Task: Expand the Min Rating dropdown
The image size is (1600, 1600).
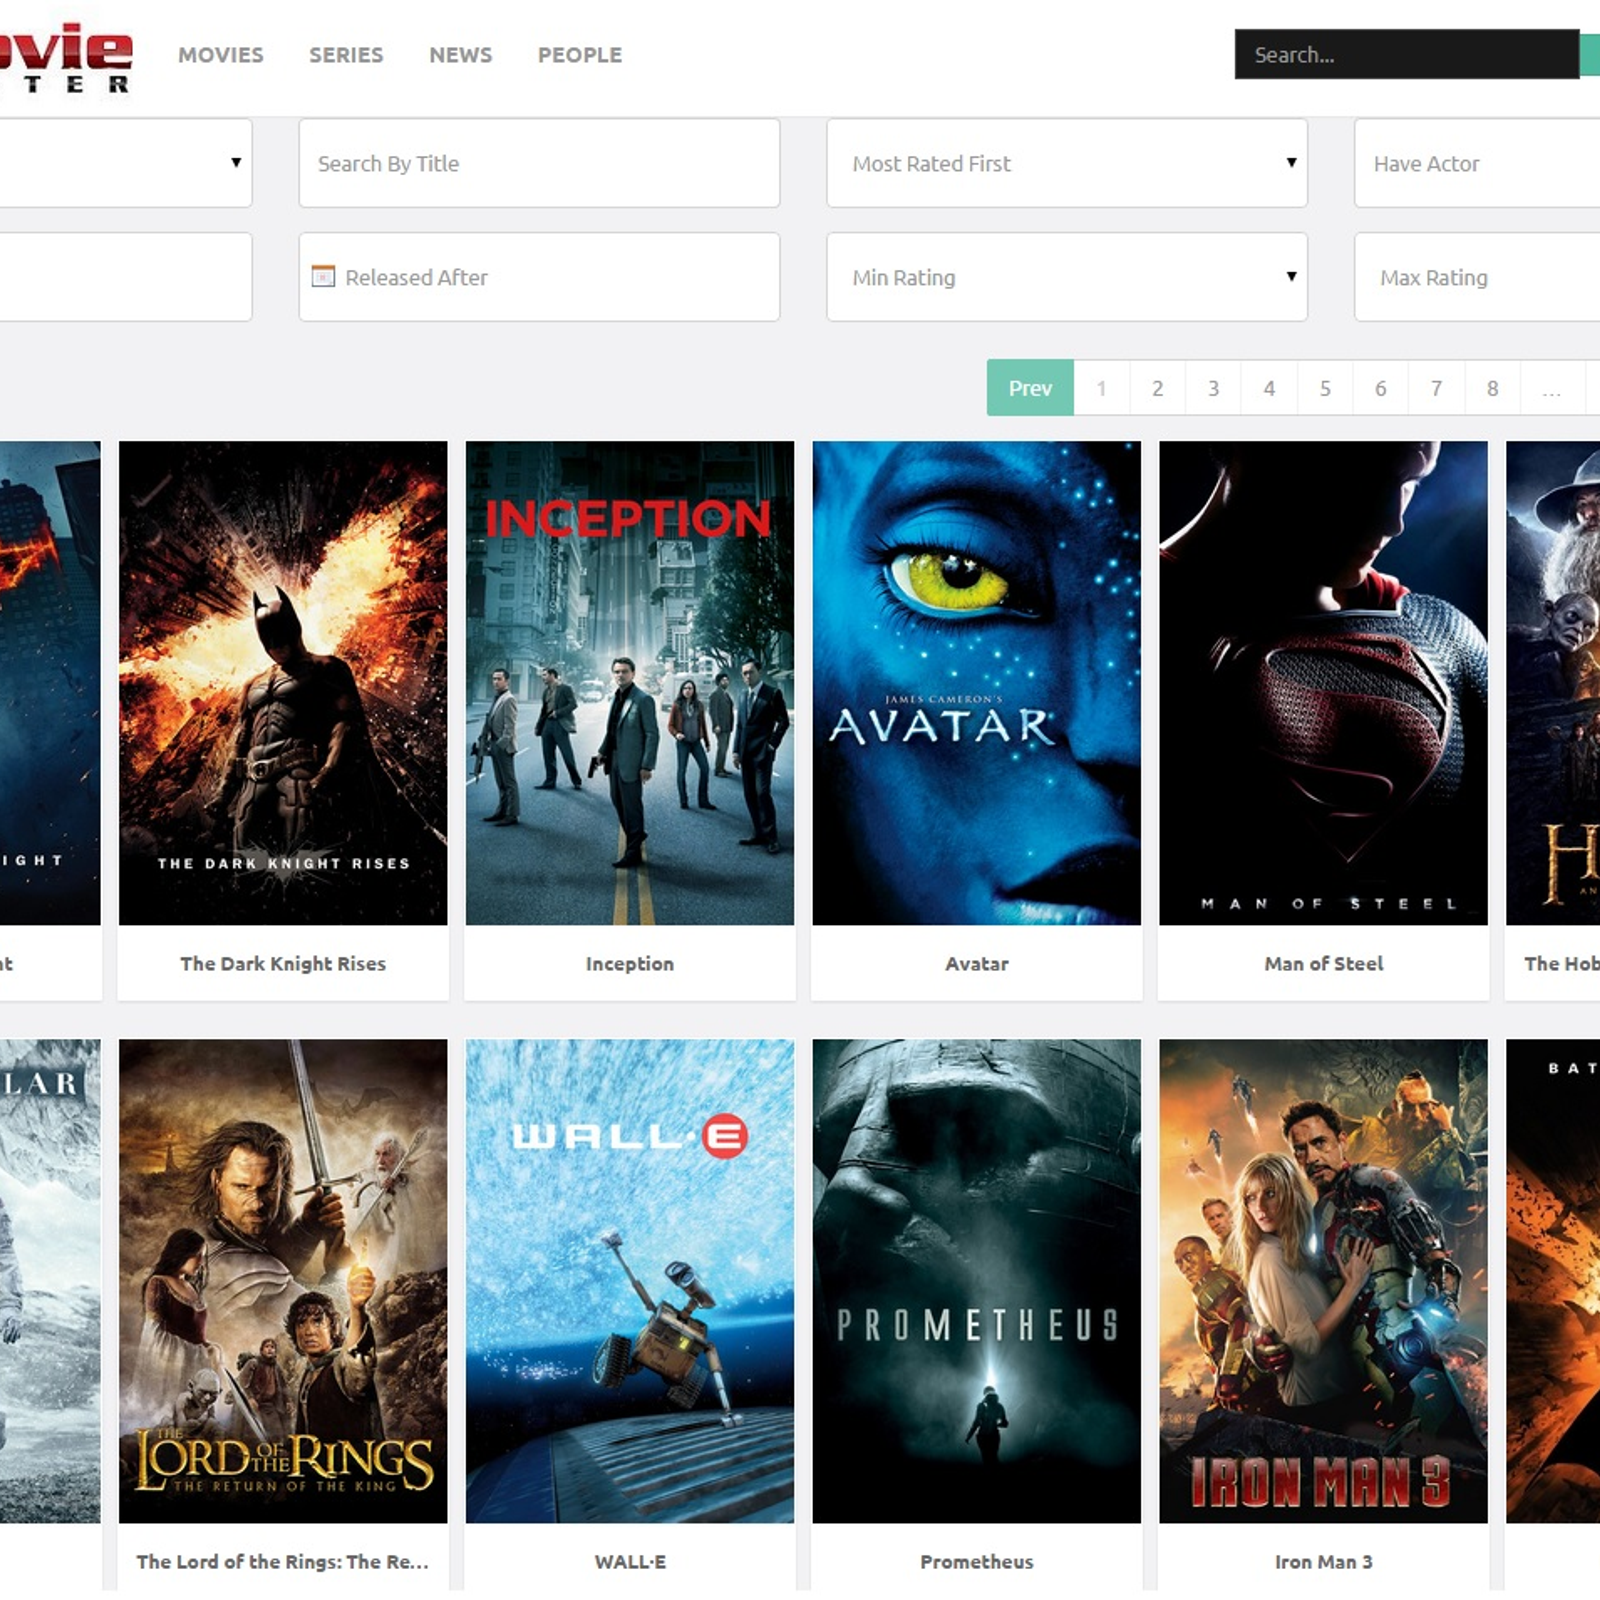Action: click(x=1067, y=277)
